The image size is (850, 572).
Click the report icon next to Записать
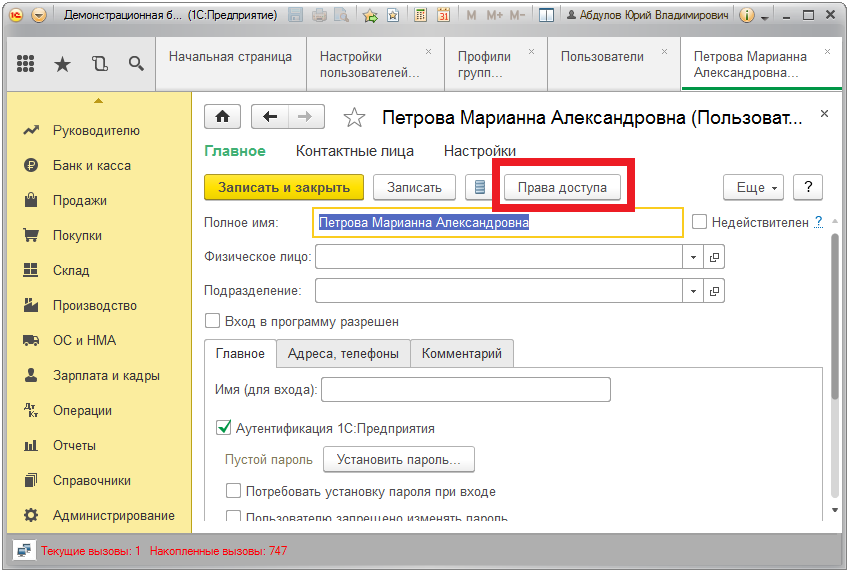(x=480, y=187)
